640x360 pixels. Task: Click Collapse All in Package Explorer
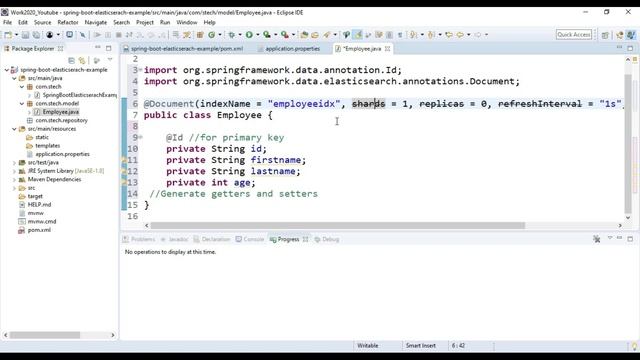(x=71, y=60)
